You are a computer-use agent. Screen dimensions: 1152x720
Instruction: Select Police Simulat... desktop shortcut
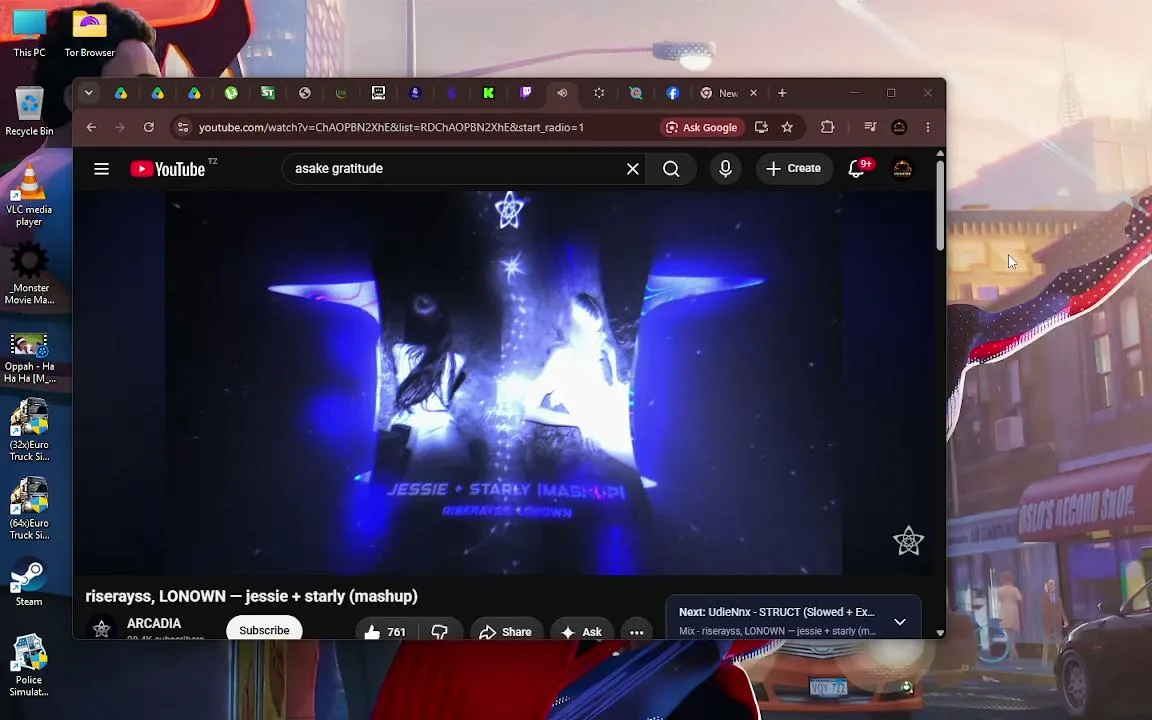tap(29, 665)
